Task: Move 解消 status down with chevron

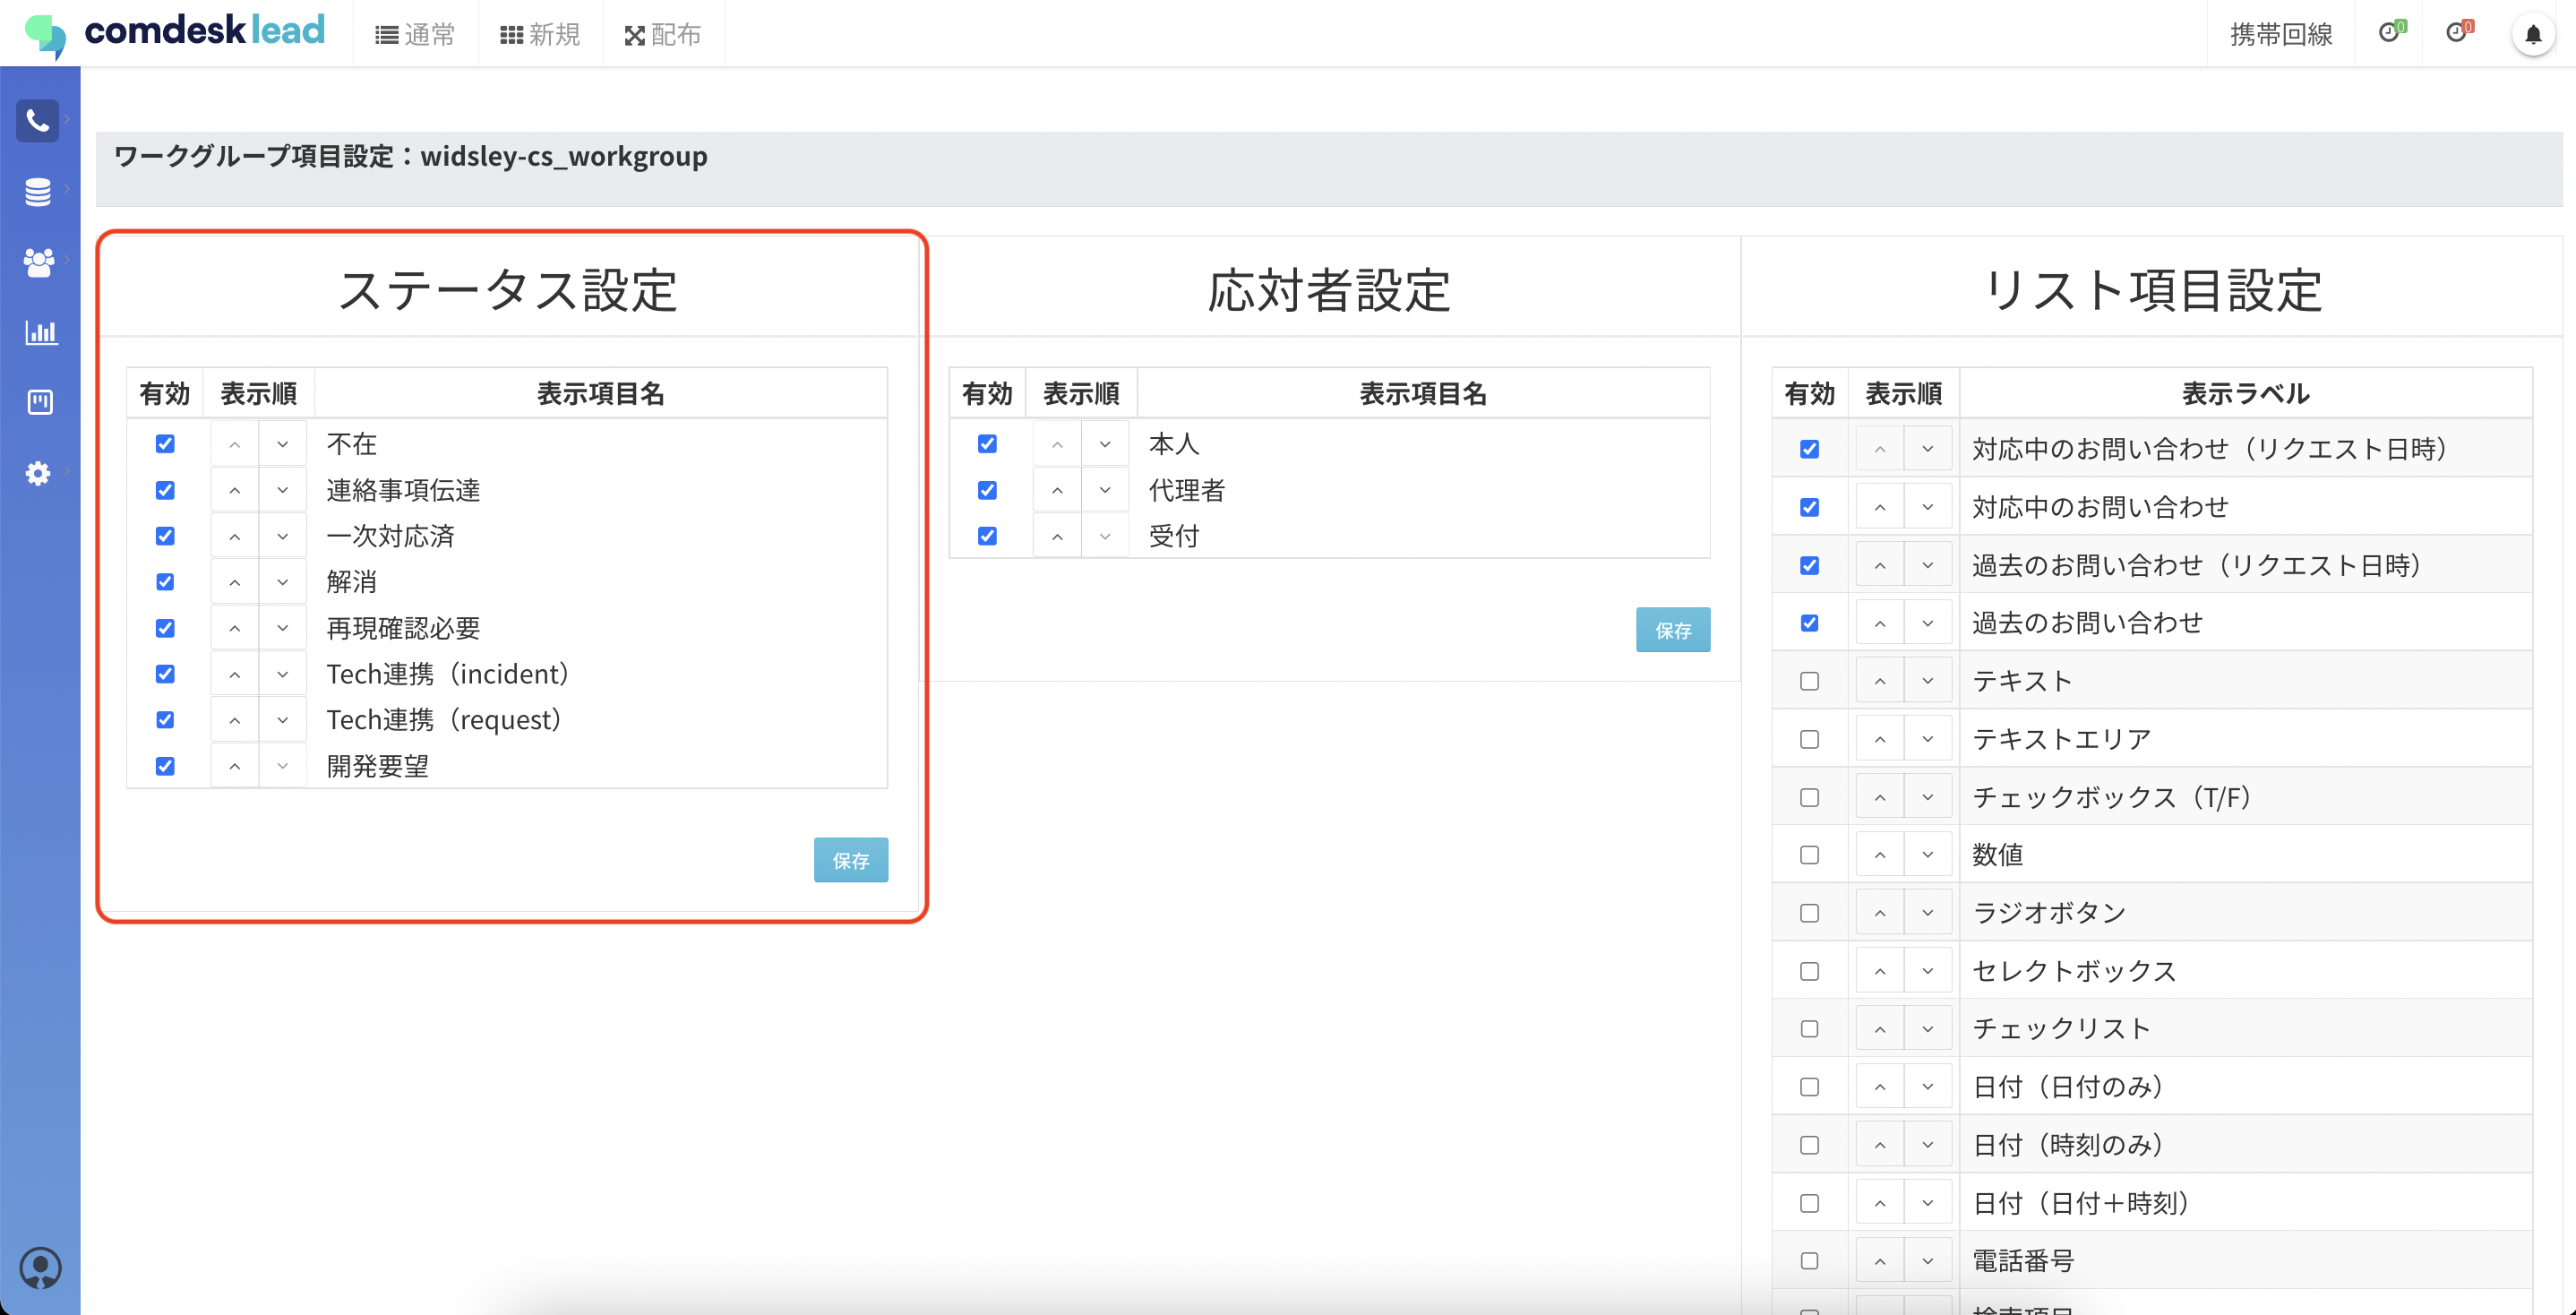Action: coord(283,582)
